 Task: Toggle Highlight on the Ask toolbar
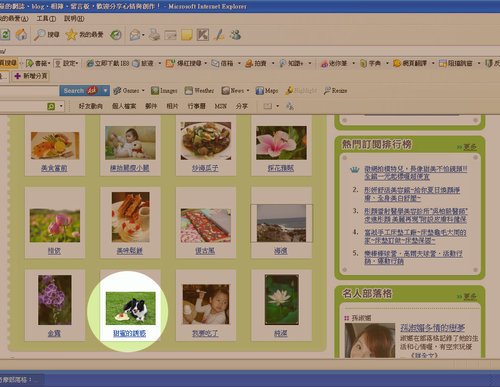(x=301, y=90)
